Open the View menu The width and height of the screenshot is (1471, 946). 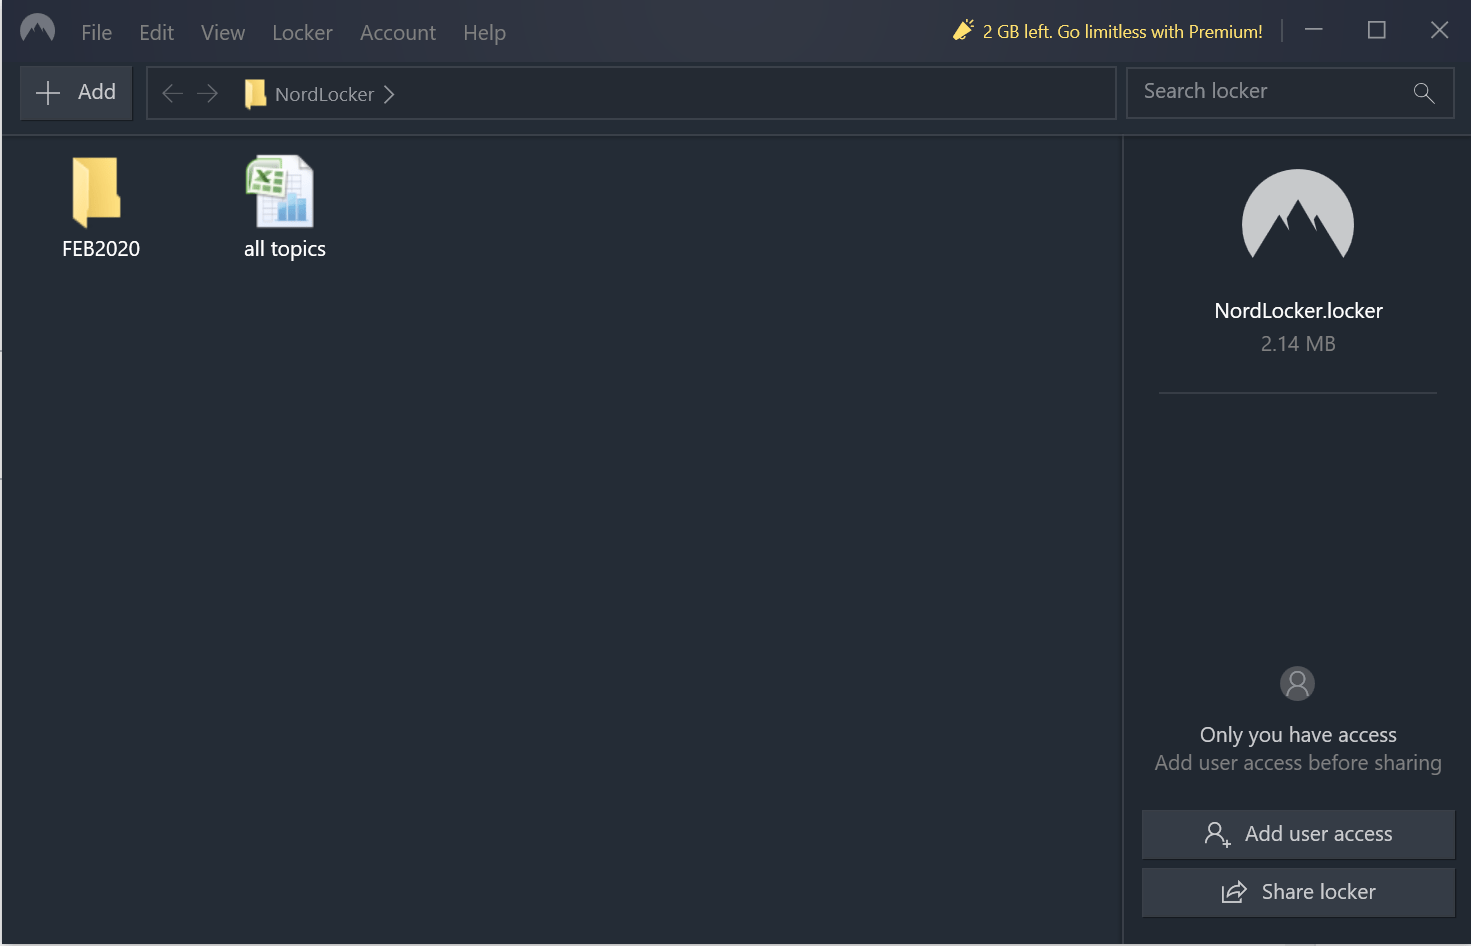[222, 33]
